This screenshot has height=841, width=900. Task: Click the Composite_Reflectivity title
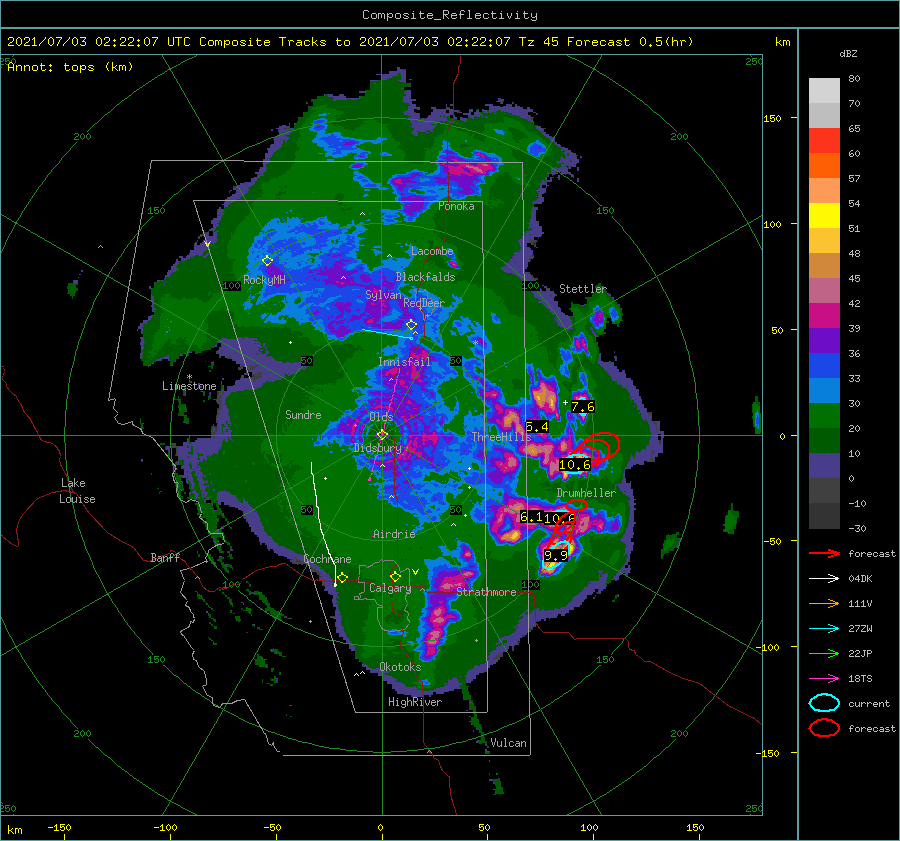coord(449,15)
